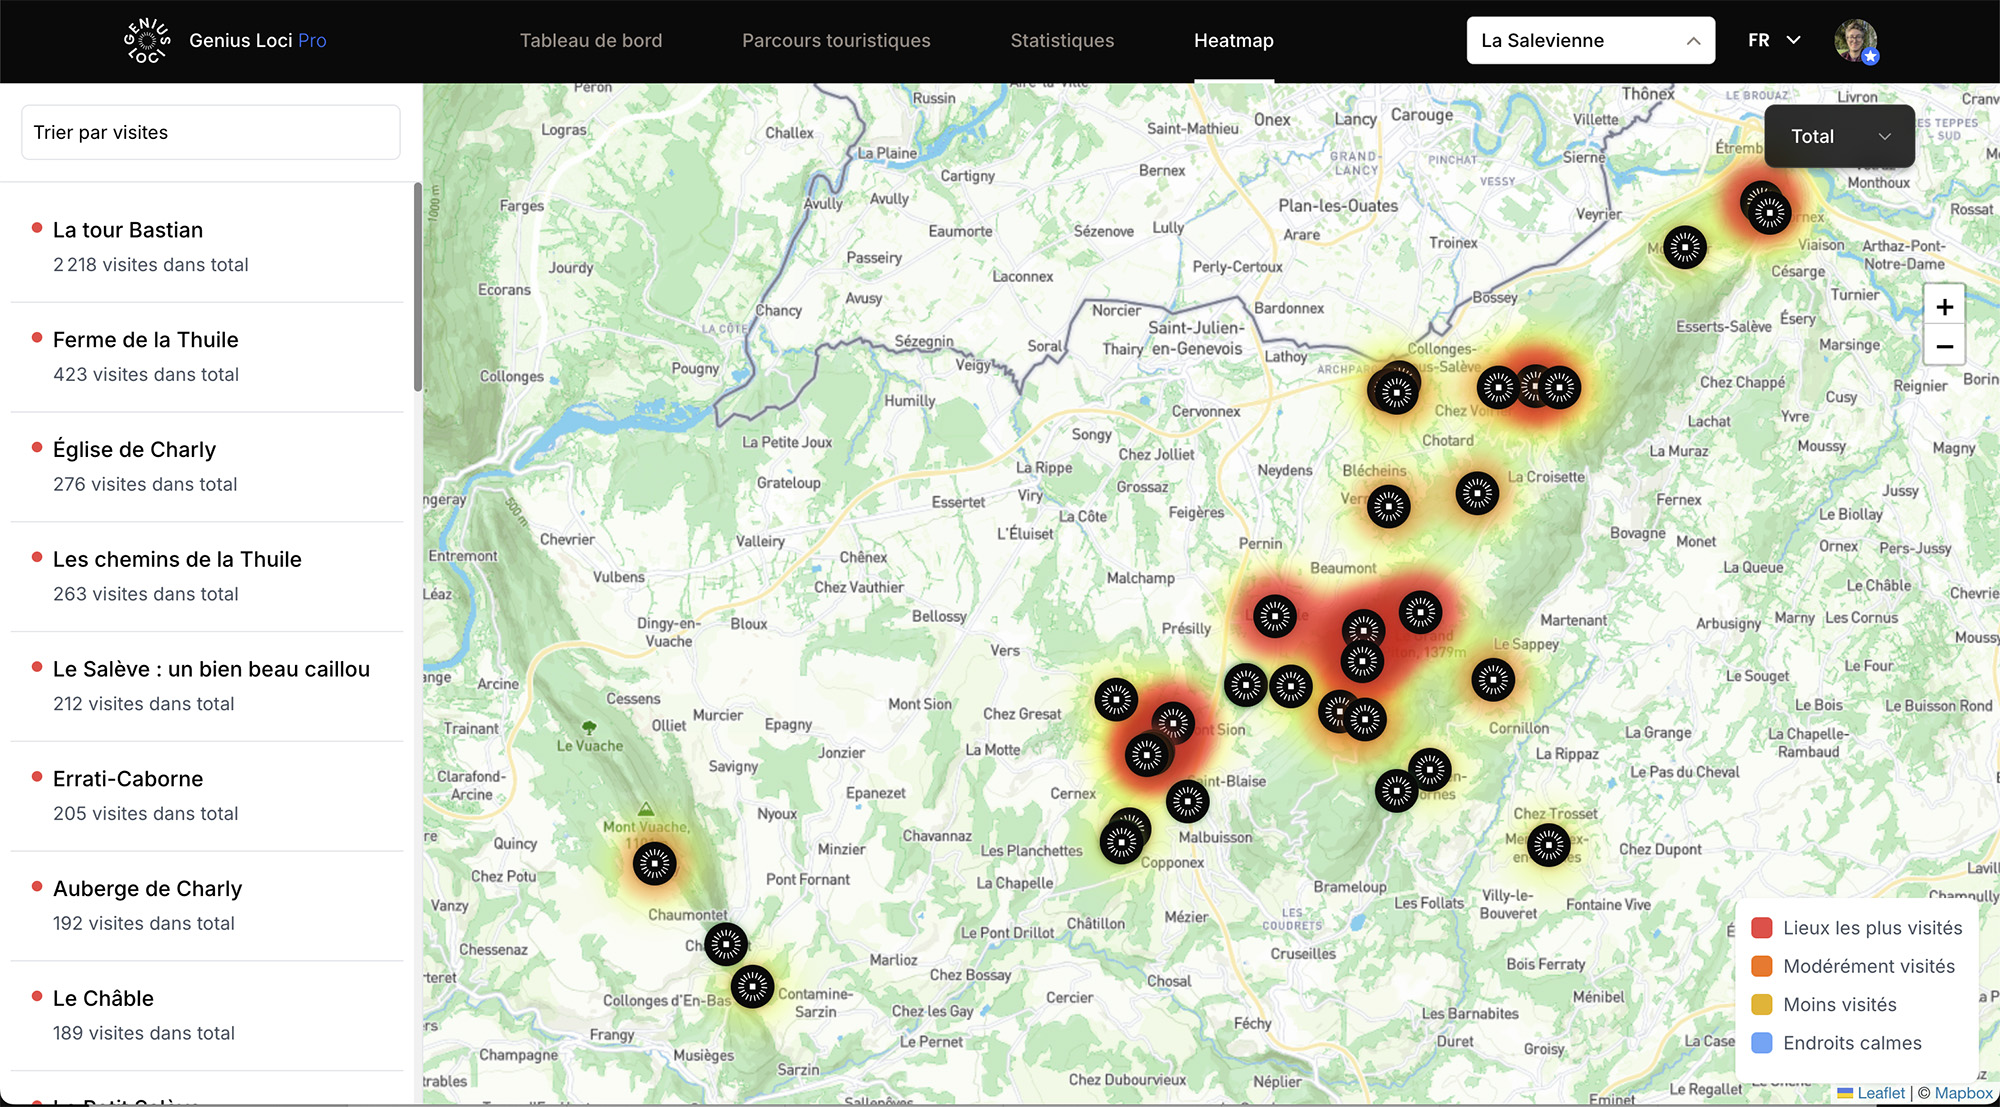Select Ferme de la Thuile entry
2000x1107 pixels.
pos(207,357)
